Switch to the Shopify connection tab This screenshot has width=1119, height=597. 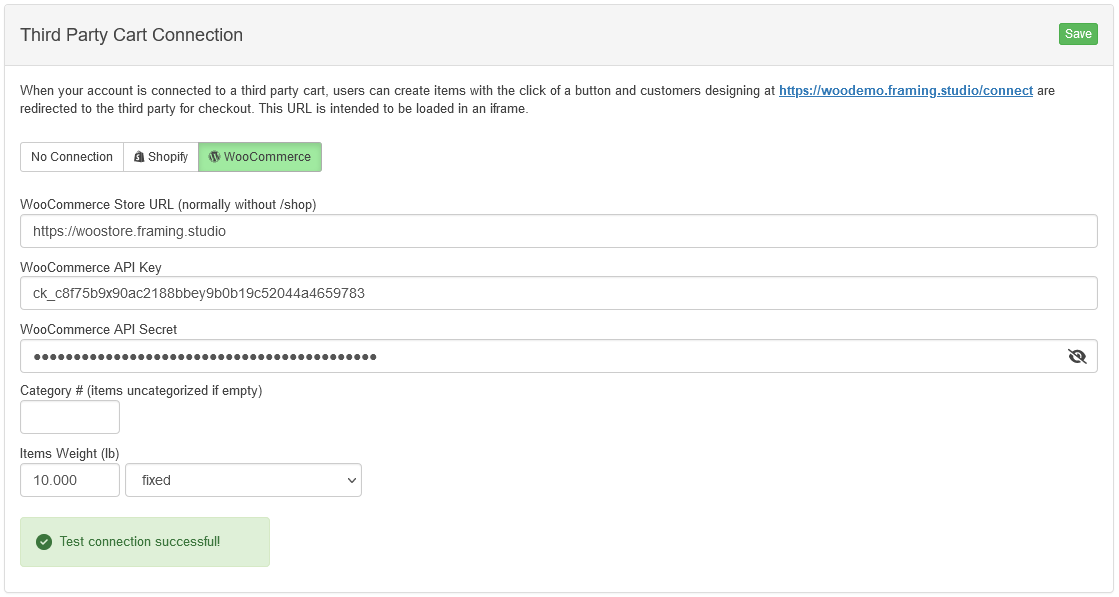(161, 157)
